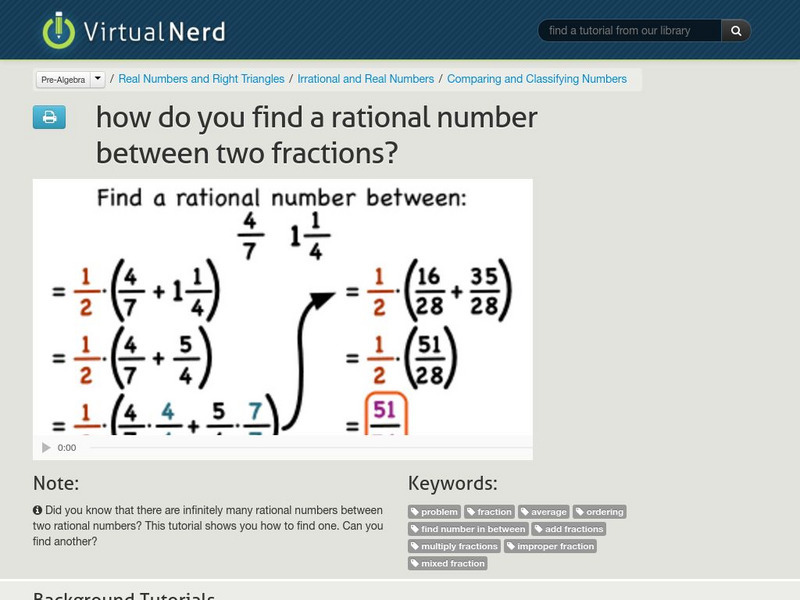800x600 pixels.
Task: Click the tag icon on mixed fraction keyword
Action: (x=417, y=563)
